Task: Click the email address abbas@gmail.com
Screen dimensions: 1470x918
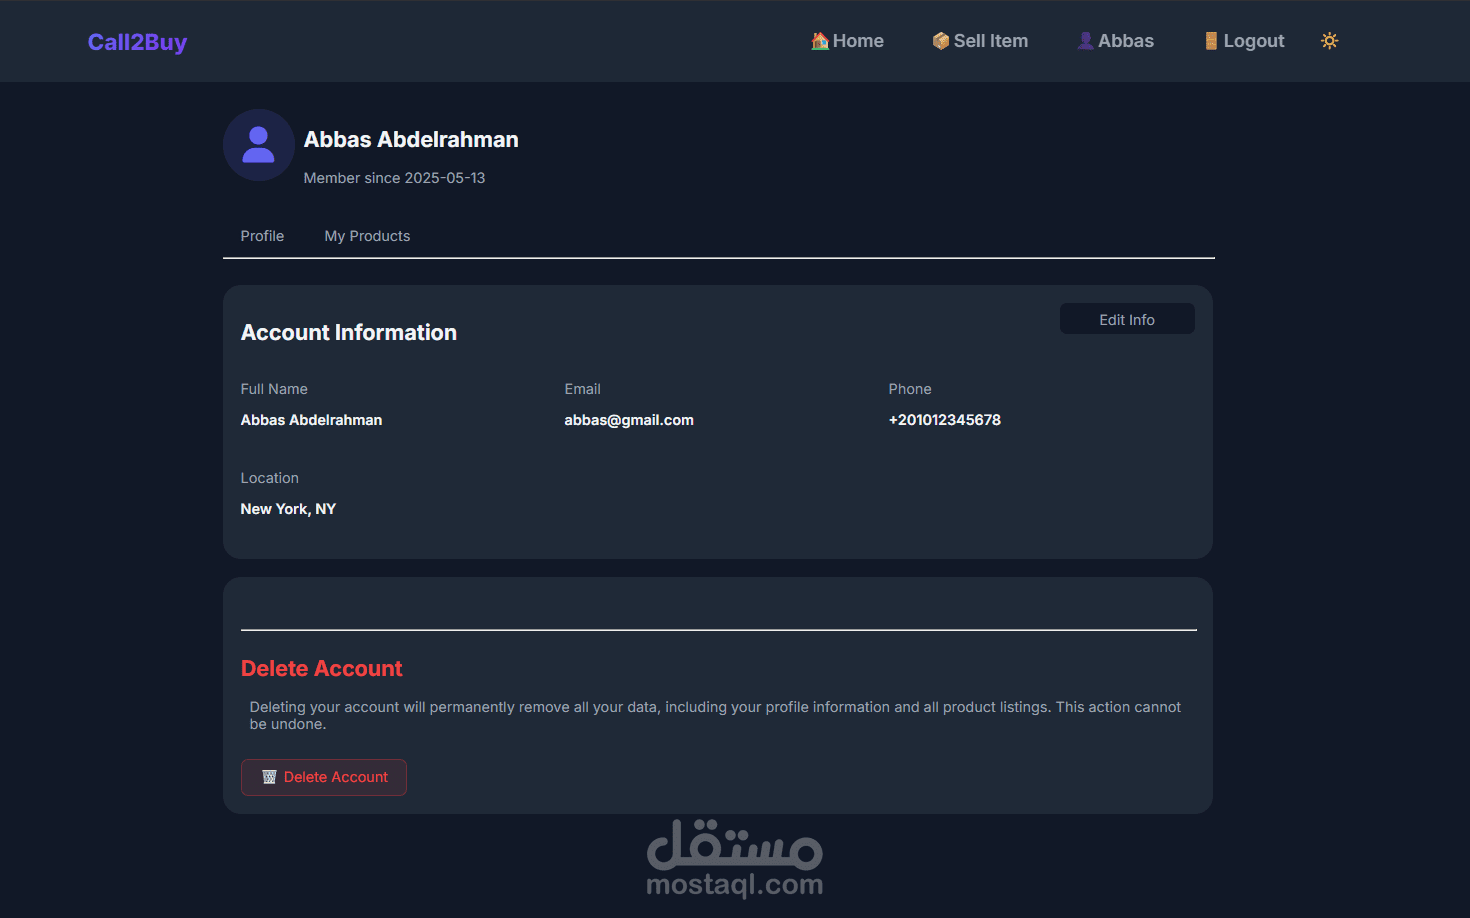Action: [629, 420]
